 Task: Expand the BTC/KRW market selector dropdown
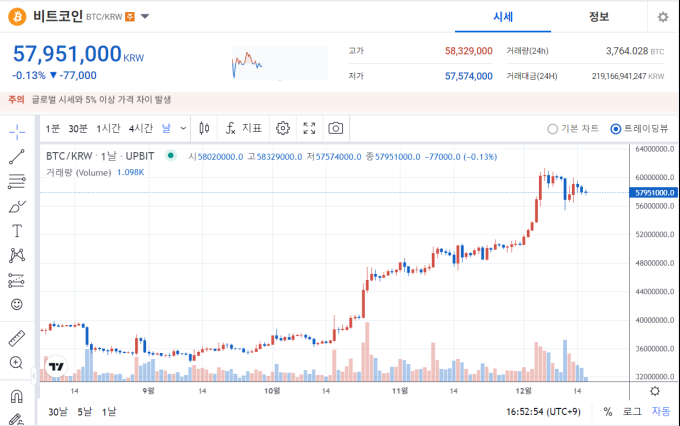pos(145,16)
